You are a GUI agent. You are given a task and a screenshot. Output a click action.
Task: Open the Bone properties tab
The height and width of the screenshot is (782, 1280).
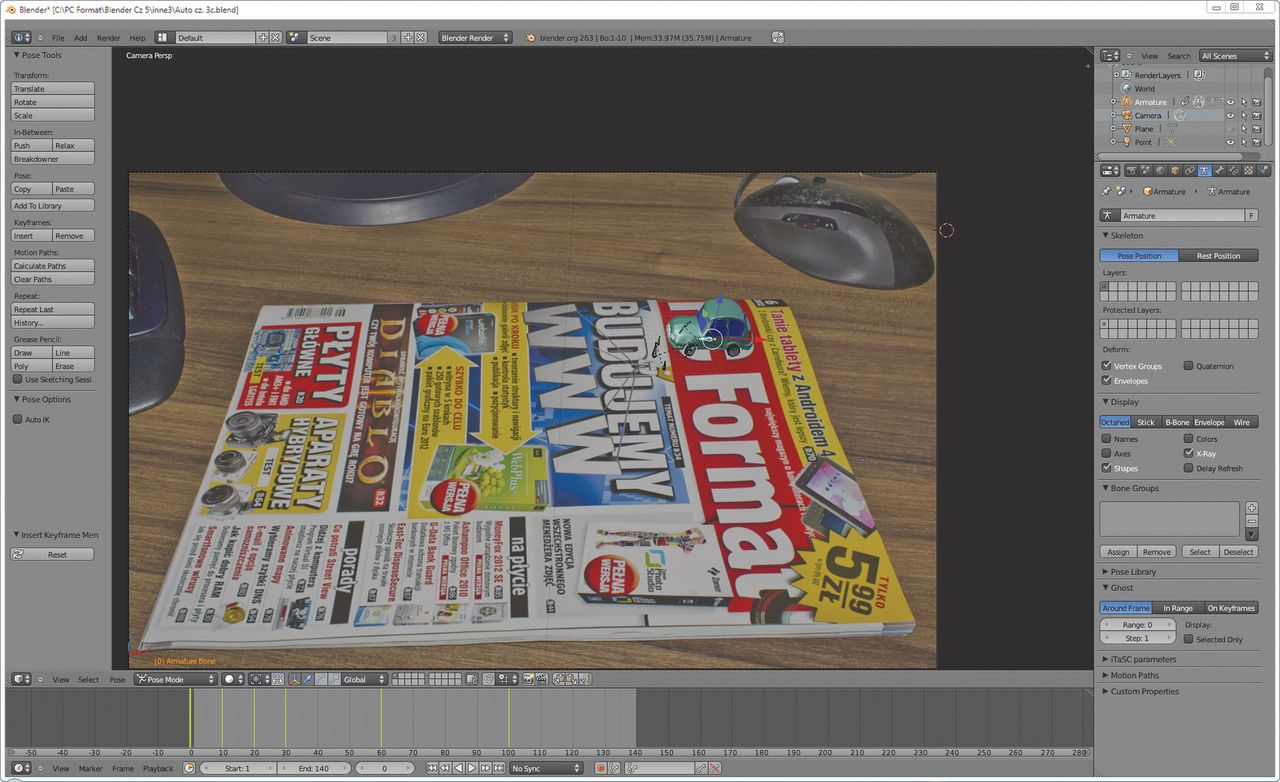[1219, 170]
